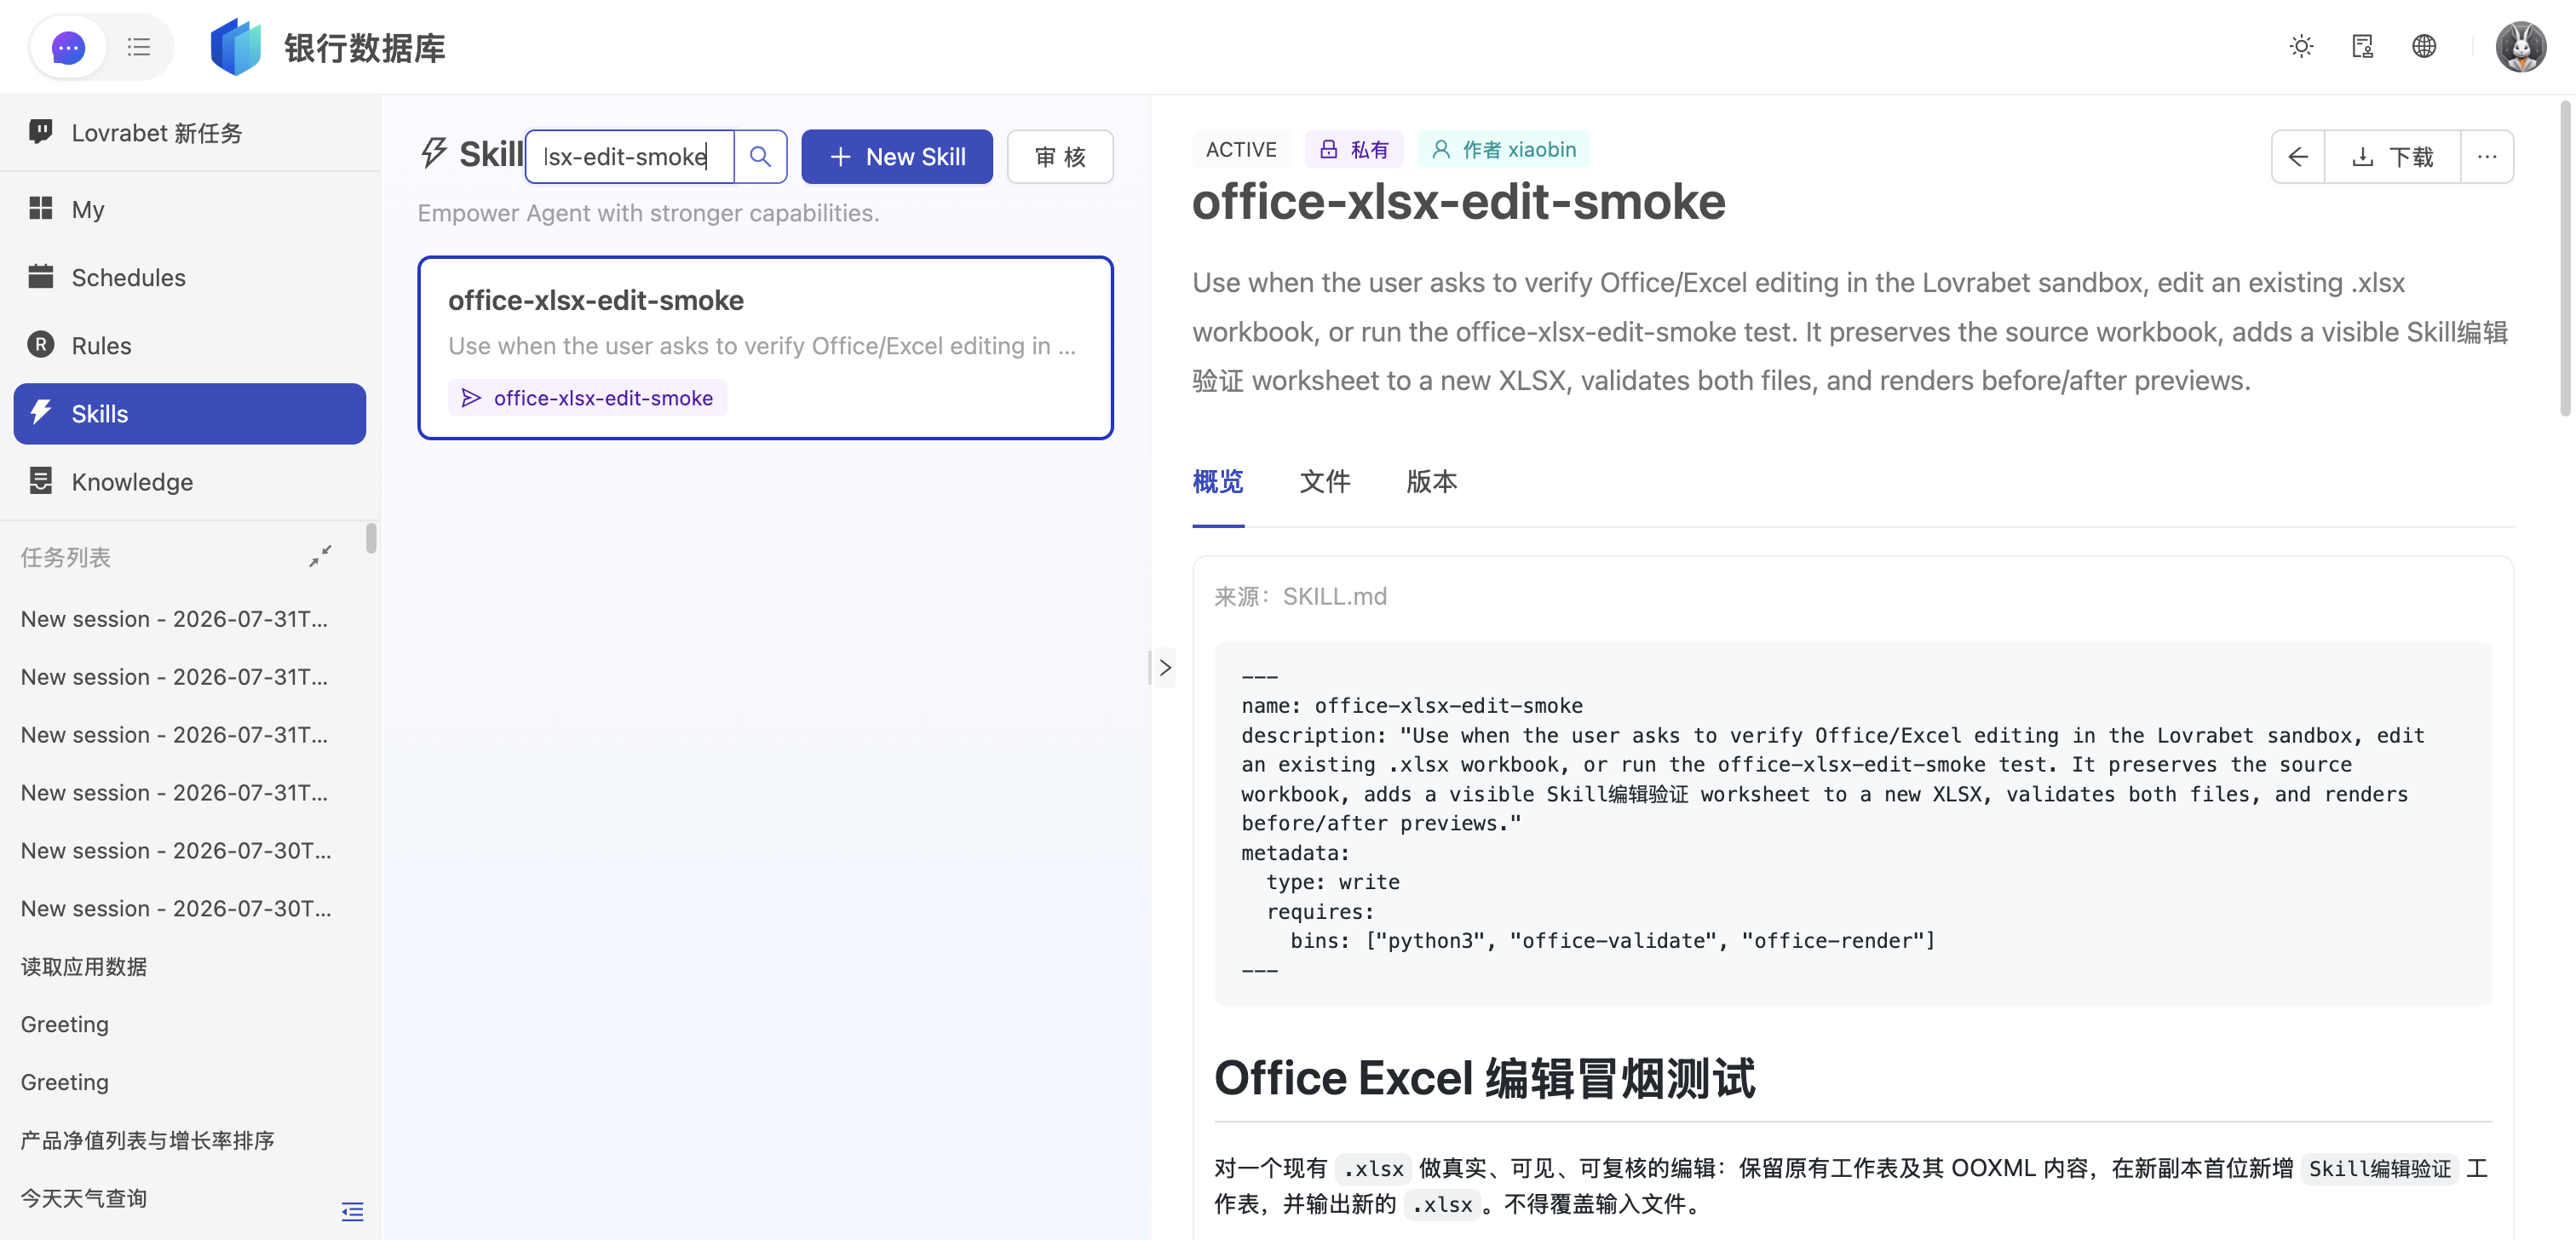
Task: Click the blue bank database logo
Action: pos(235,47)
